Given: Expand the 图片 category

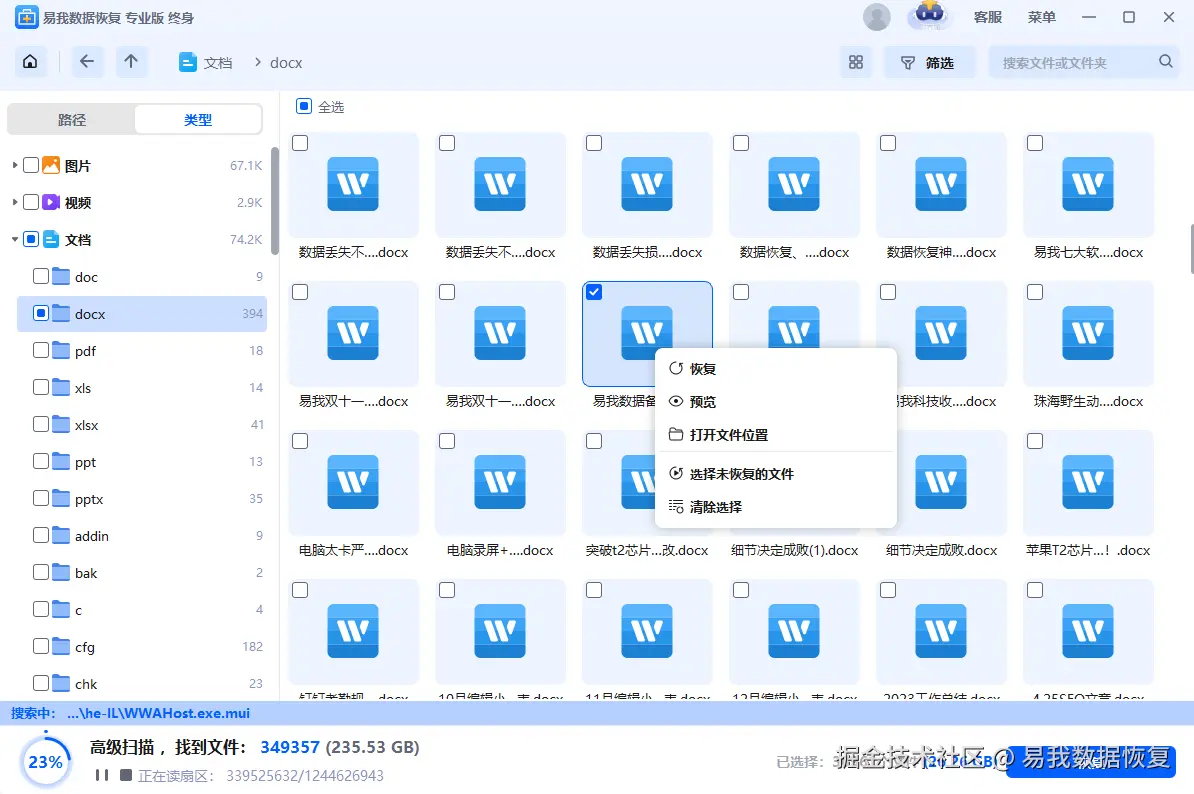Looking at the screenshot, I should tap(14, 165).
